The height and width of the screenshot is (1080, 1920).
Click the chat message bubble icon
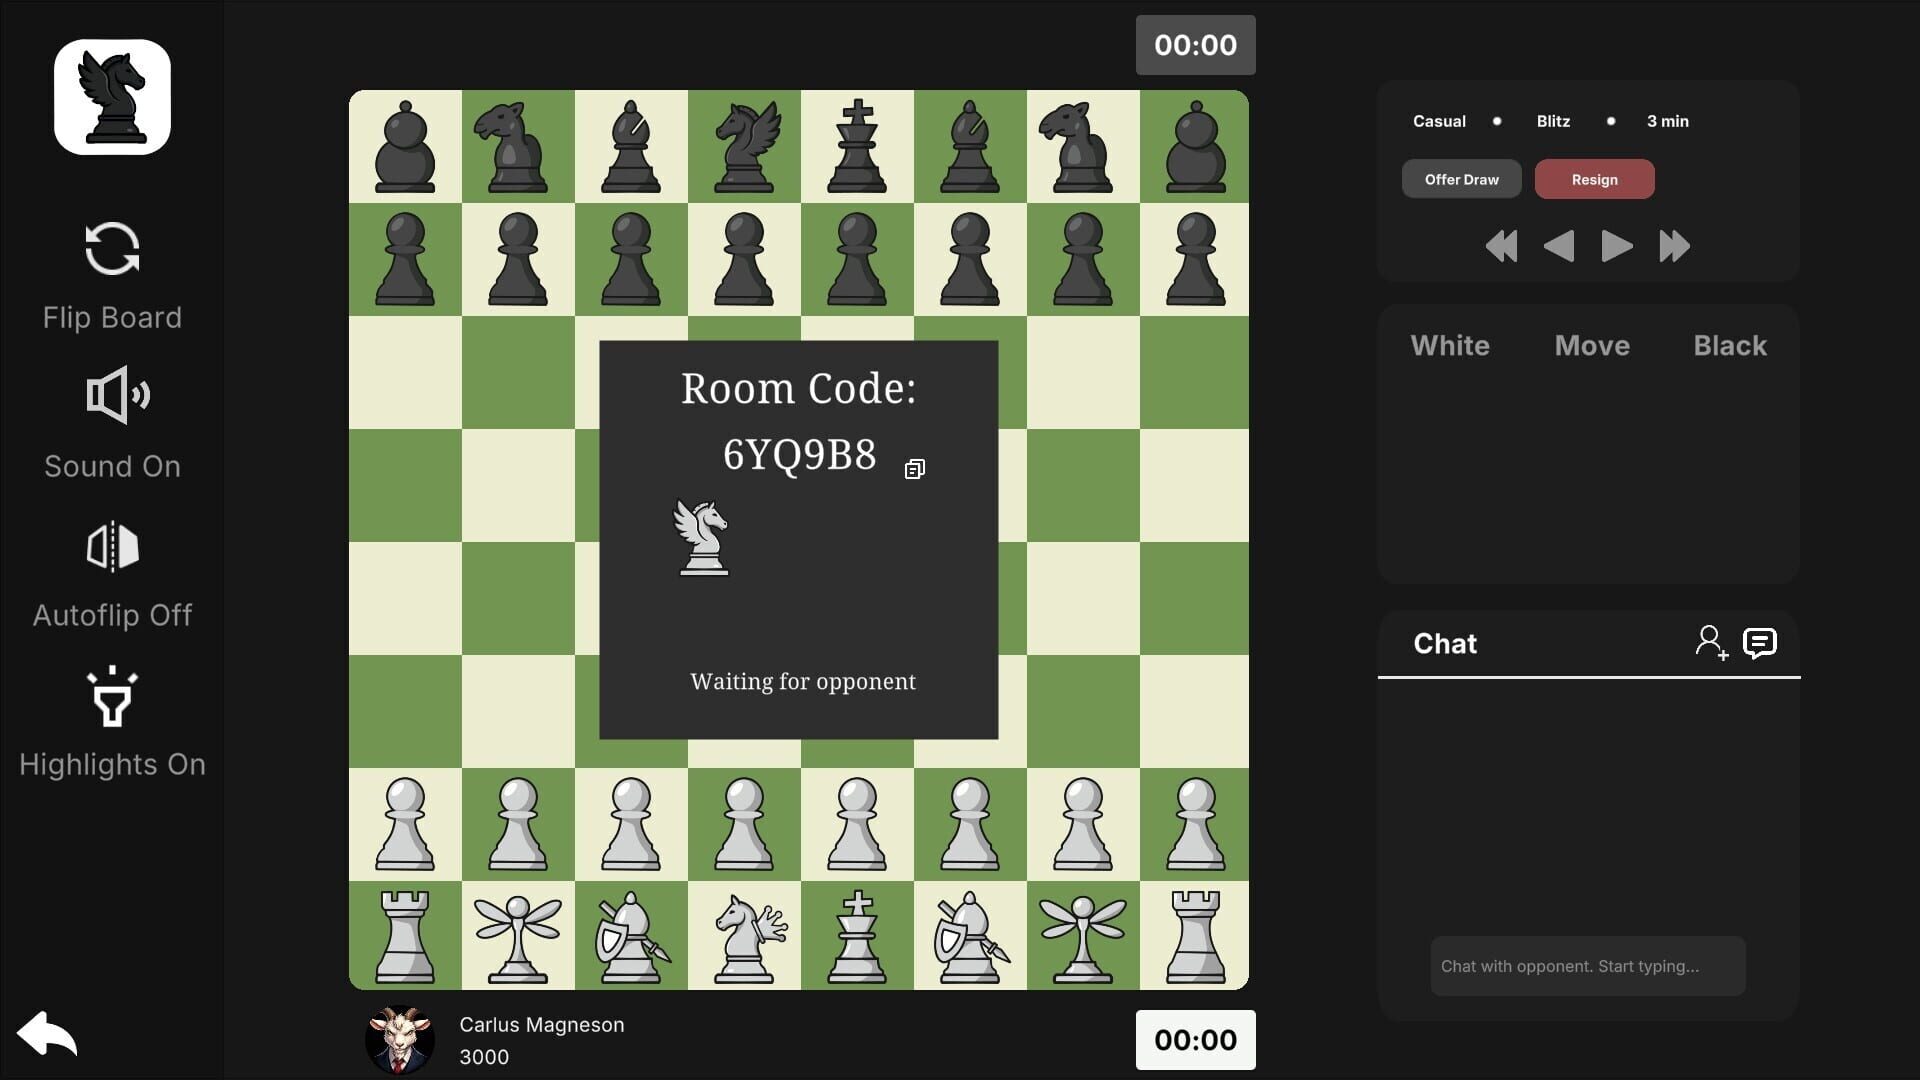1759,642
